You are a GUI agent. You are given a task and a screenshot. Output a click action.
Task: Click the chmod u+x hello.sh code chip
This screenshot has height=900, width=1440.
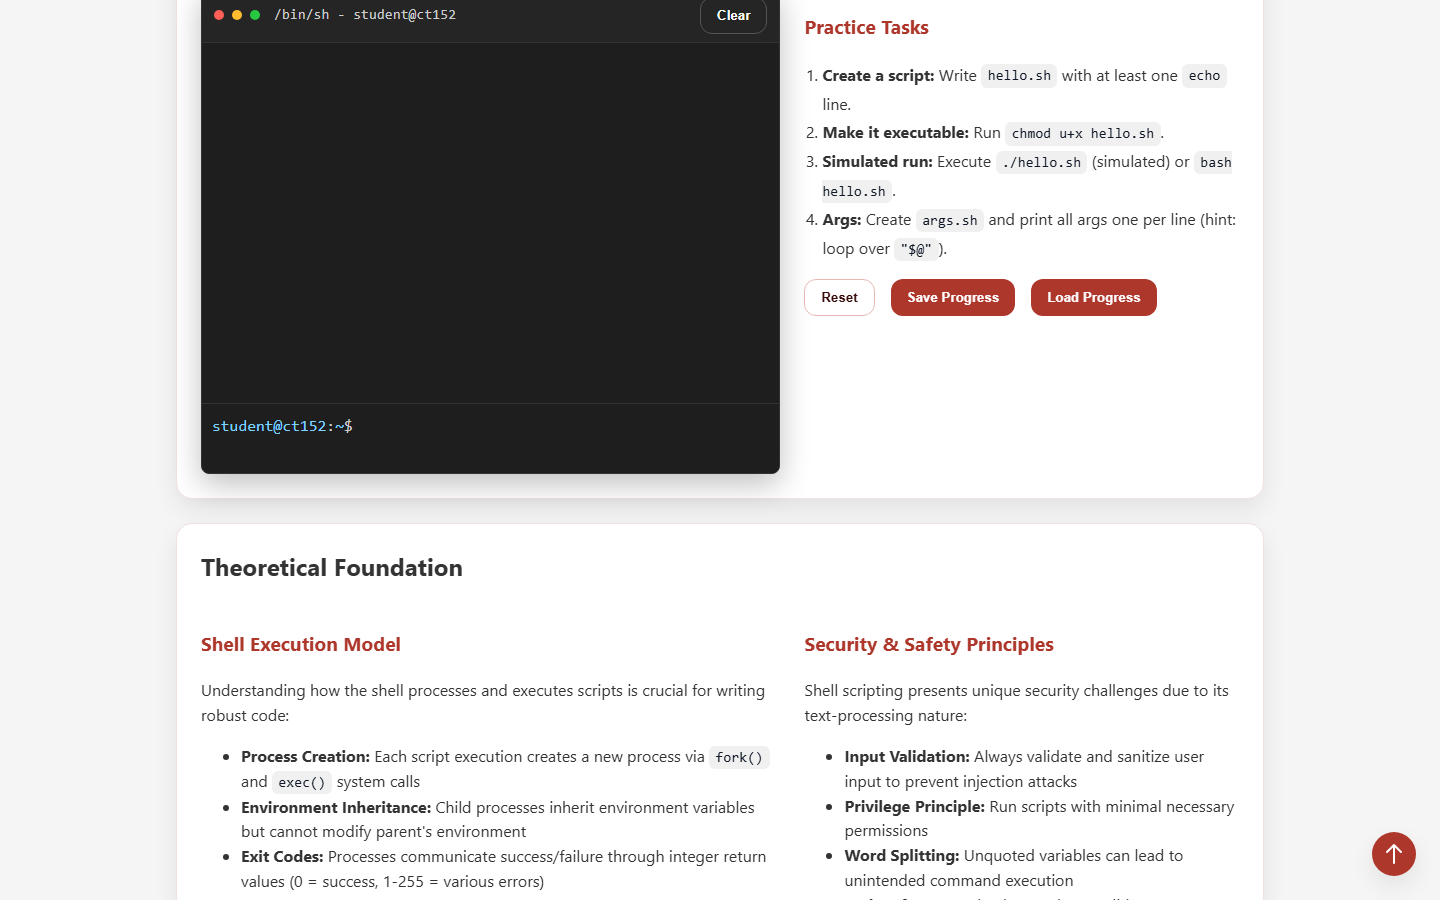click(1083, 133)
